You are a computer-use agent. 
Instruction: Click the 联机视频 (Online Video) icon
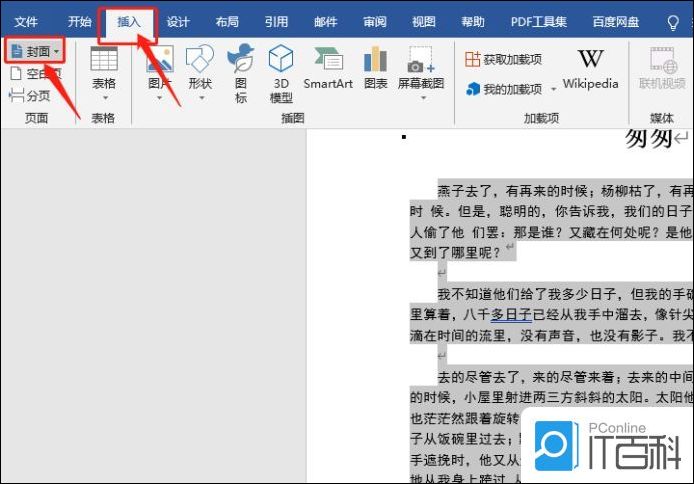pos(663,59)
